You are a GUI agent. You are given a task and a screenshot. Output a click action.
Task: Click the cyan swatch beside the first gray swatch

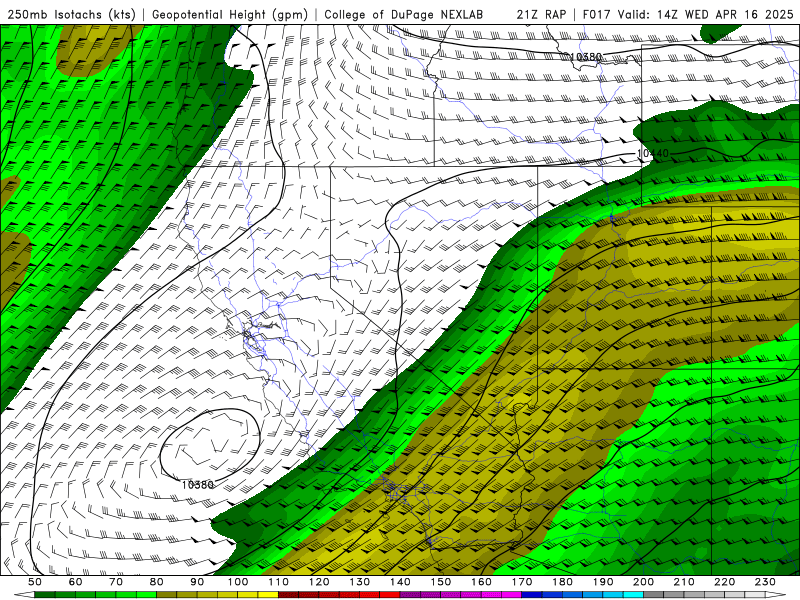coord(633,594)
